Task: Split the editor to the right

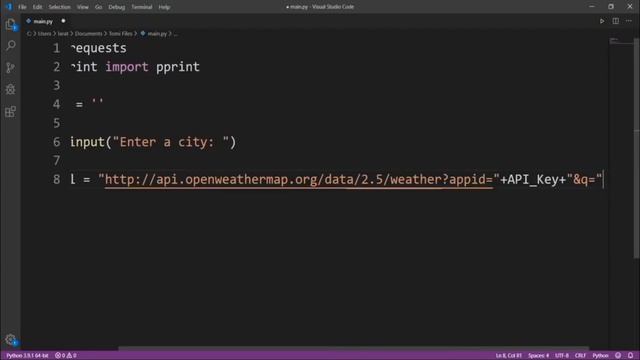Action: point(616,21)
